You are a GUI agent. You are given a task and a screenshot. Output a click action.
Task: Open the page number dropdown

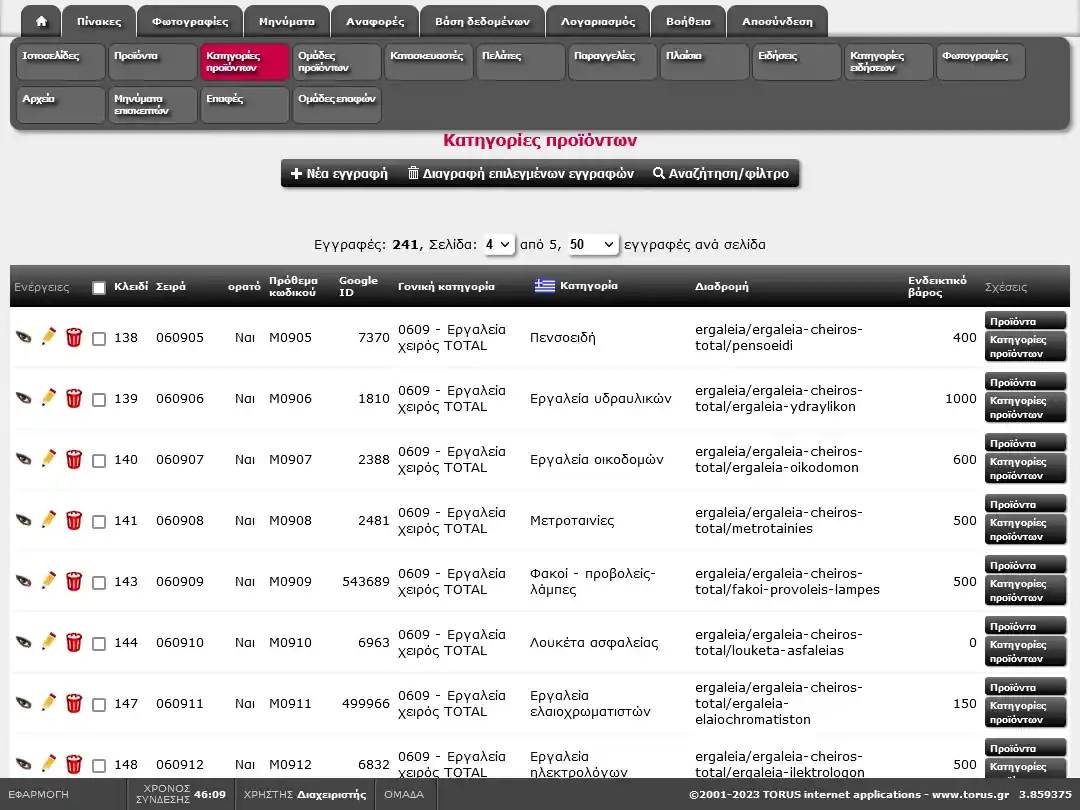pos(498,244)
